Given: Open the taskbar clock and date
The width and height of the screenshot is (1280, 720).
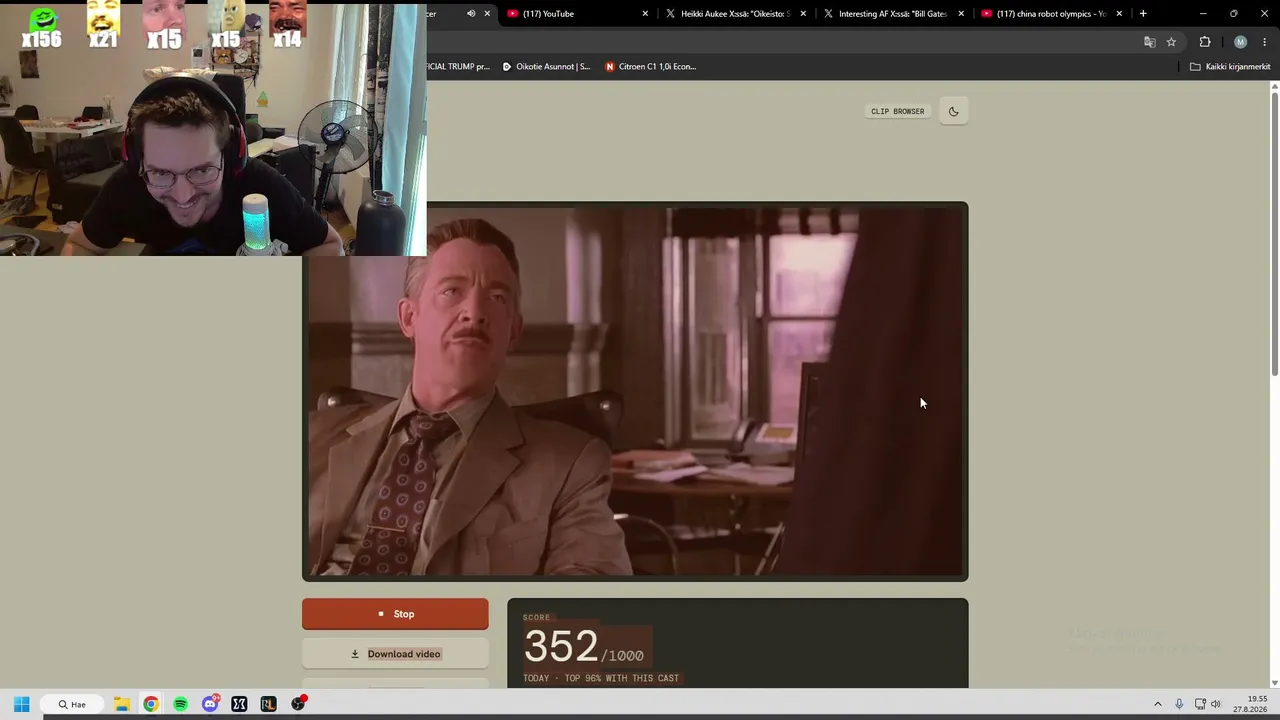Looking at the screenshot, I should coord(1251,704).
